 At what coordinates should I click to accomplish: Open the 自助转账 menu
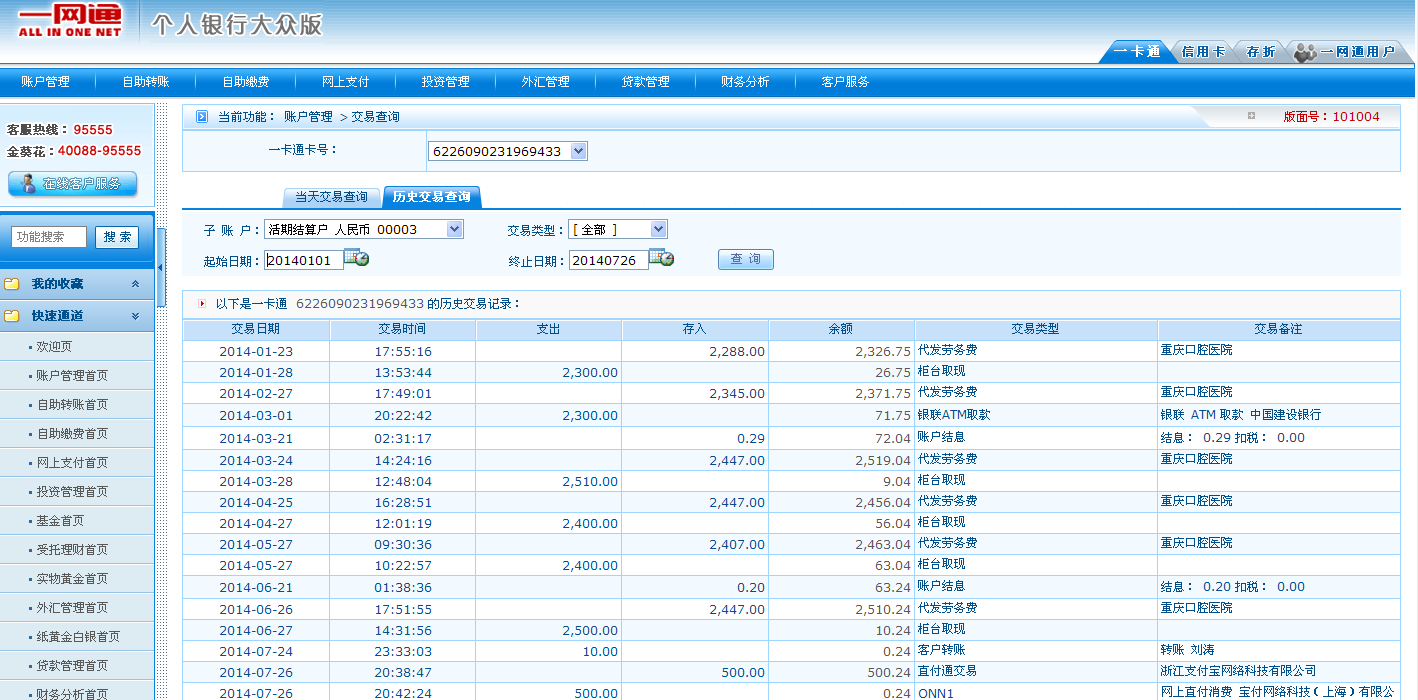click(146, 82)
